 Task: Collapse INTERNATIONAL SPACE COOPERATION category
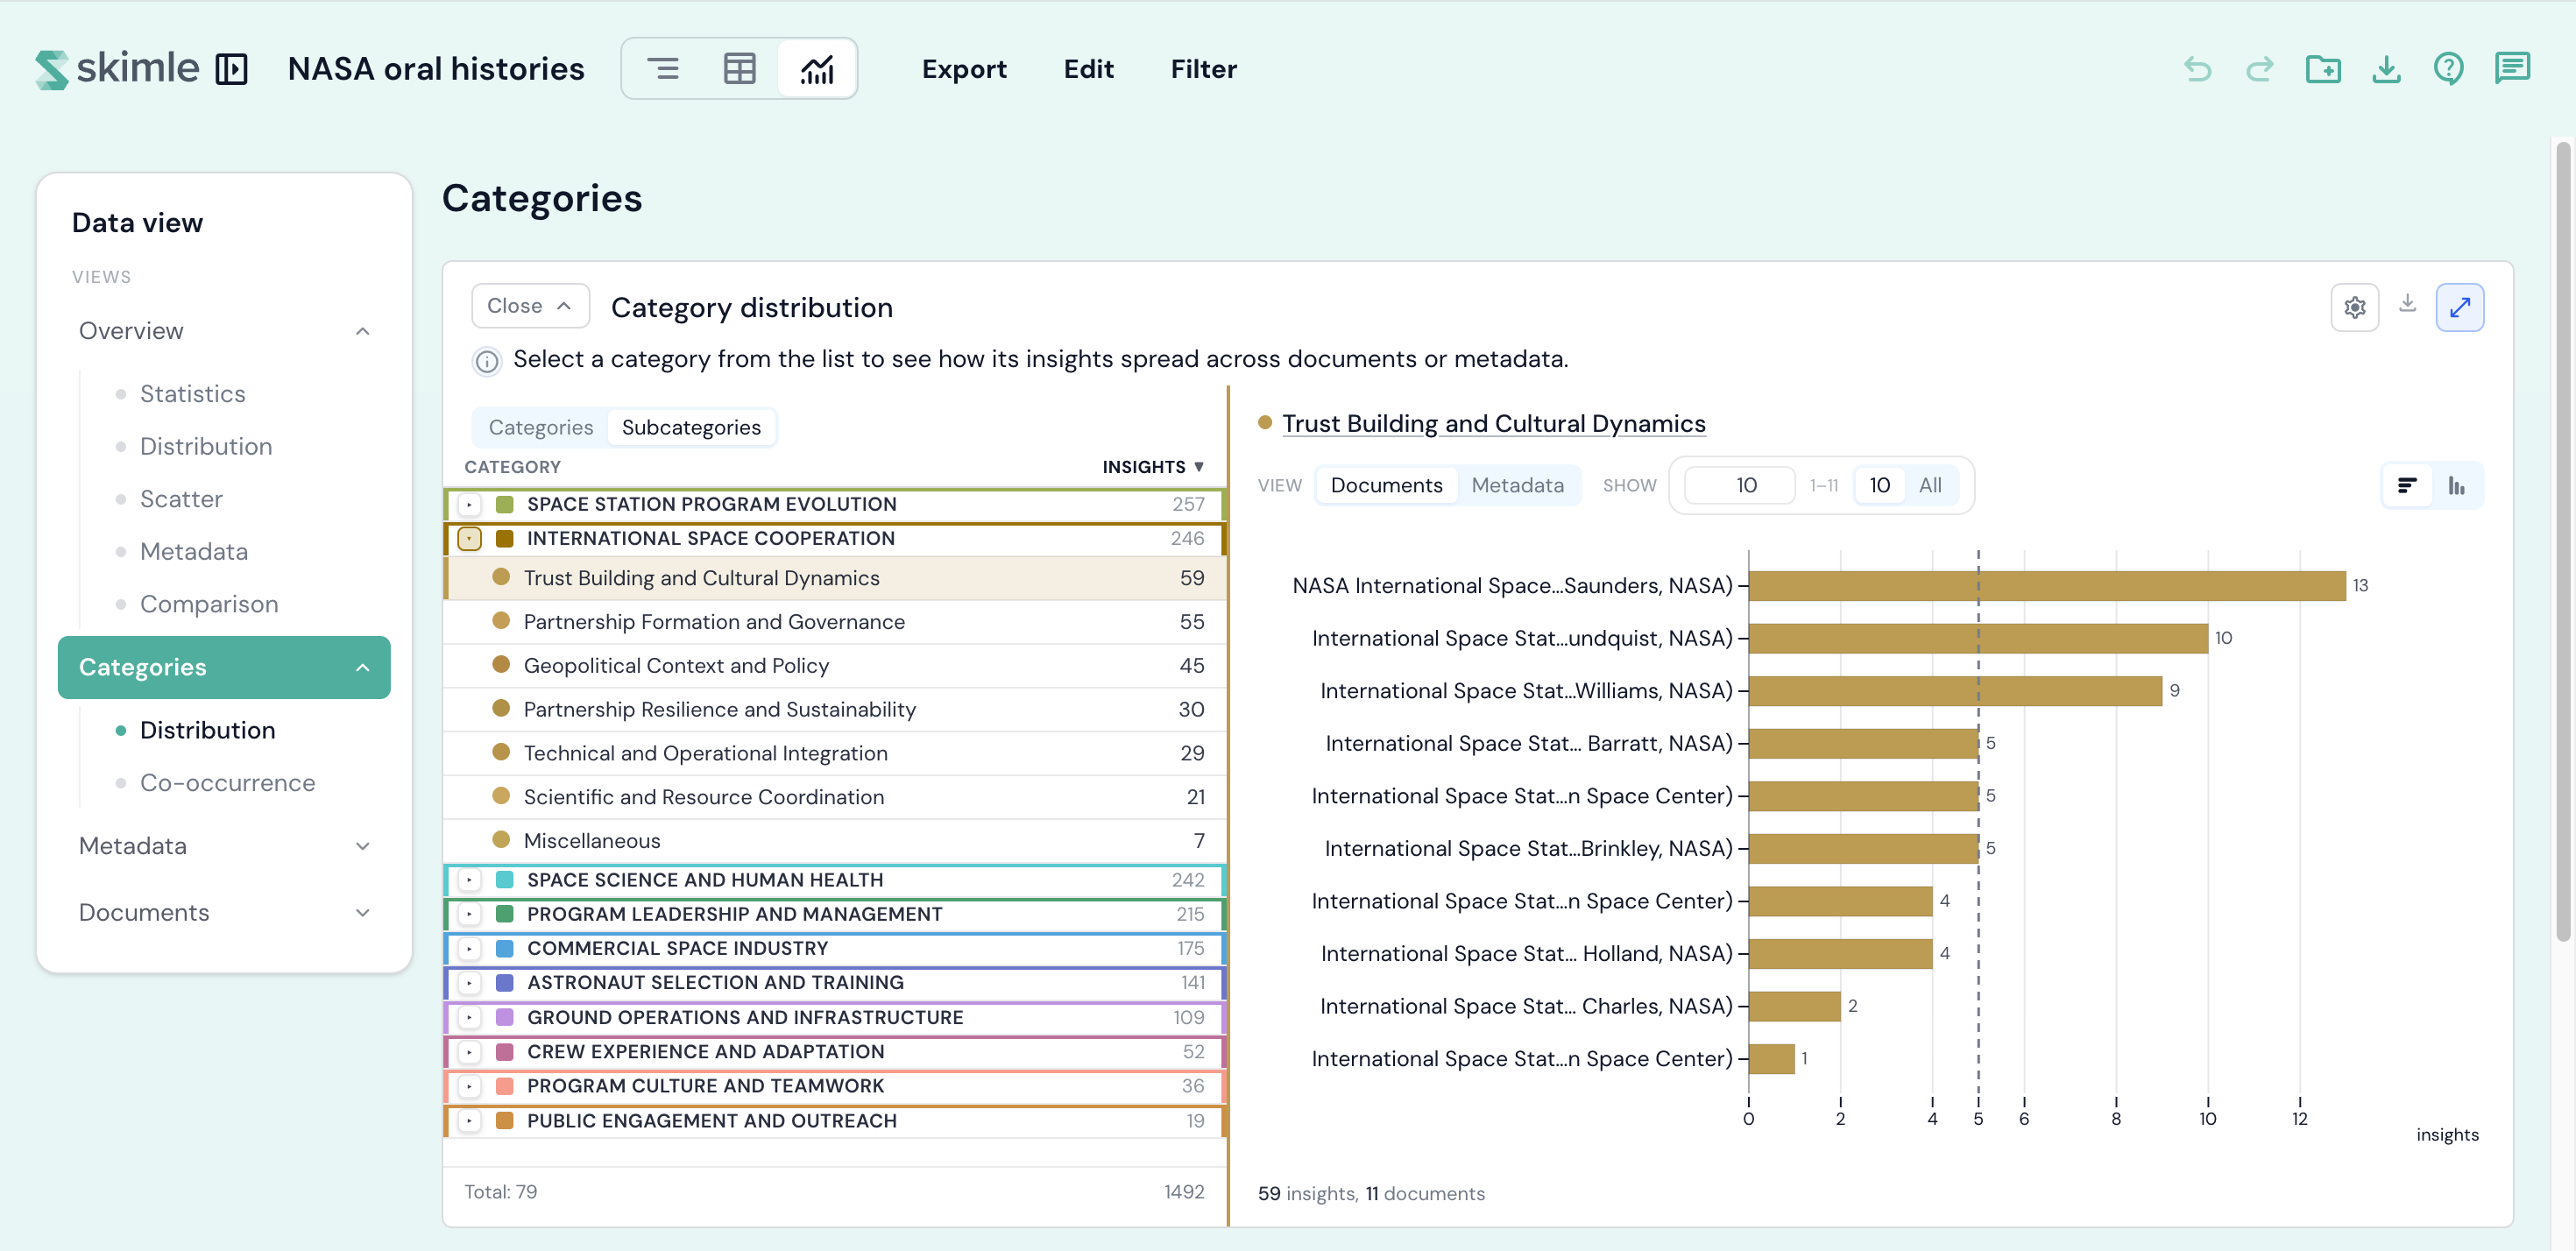469,539
